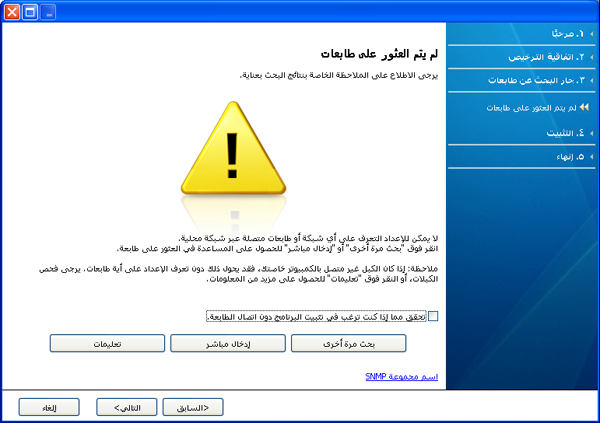Click arrow marker beside ٥. إنهاء
This screenshot has width=600, height=423.
pyautogui.click(x=592, y=157)
